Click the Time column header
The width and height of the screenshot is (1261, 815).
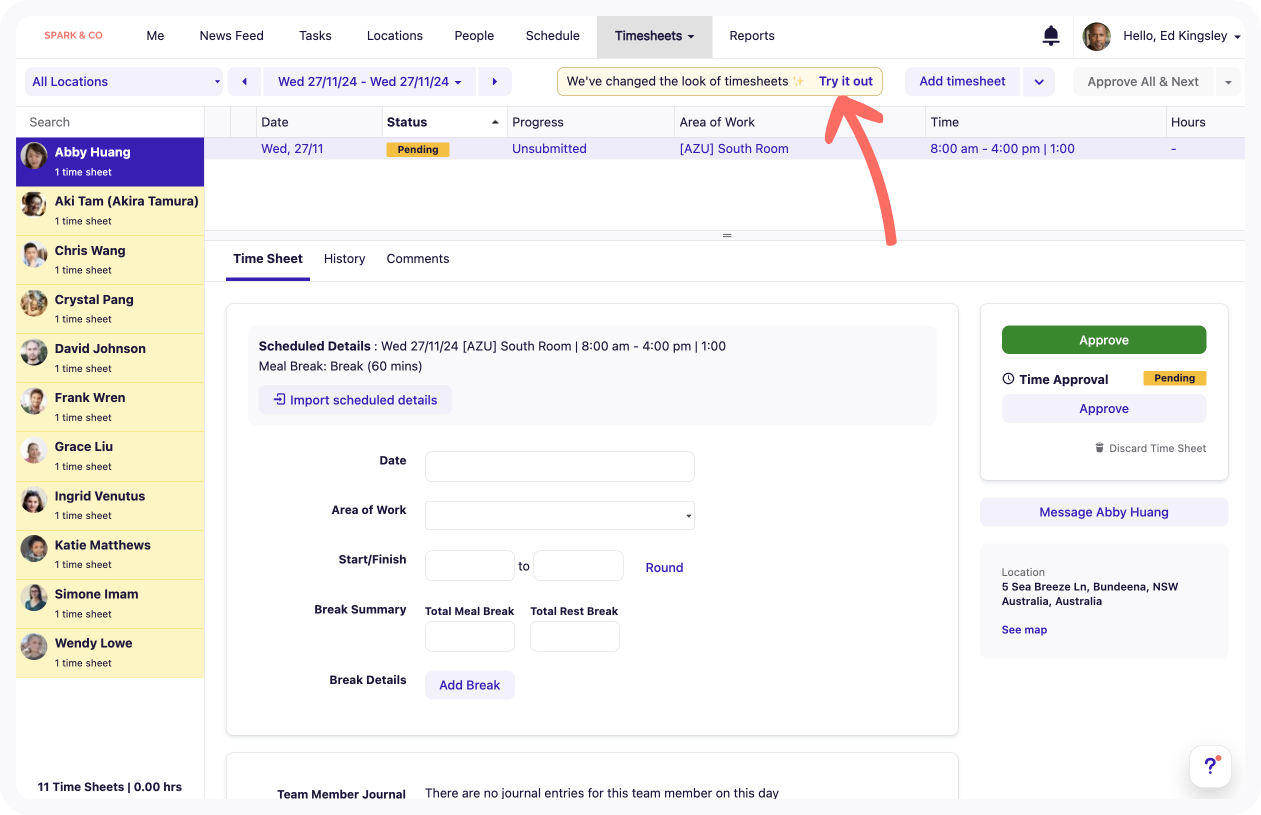click(x=1046, y=122)
